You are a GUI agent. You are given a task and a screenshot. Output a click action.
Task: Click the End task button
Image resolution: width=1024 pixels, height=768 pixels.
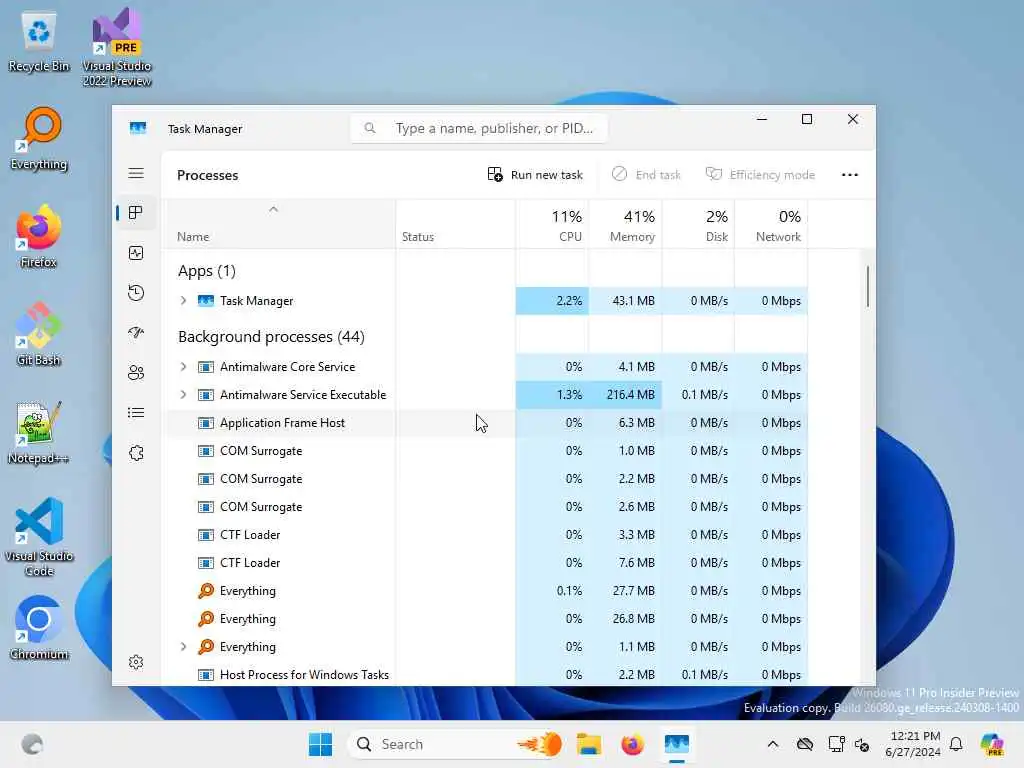coord(646,175)
